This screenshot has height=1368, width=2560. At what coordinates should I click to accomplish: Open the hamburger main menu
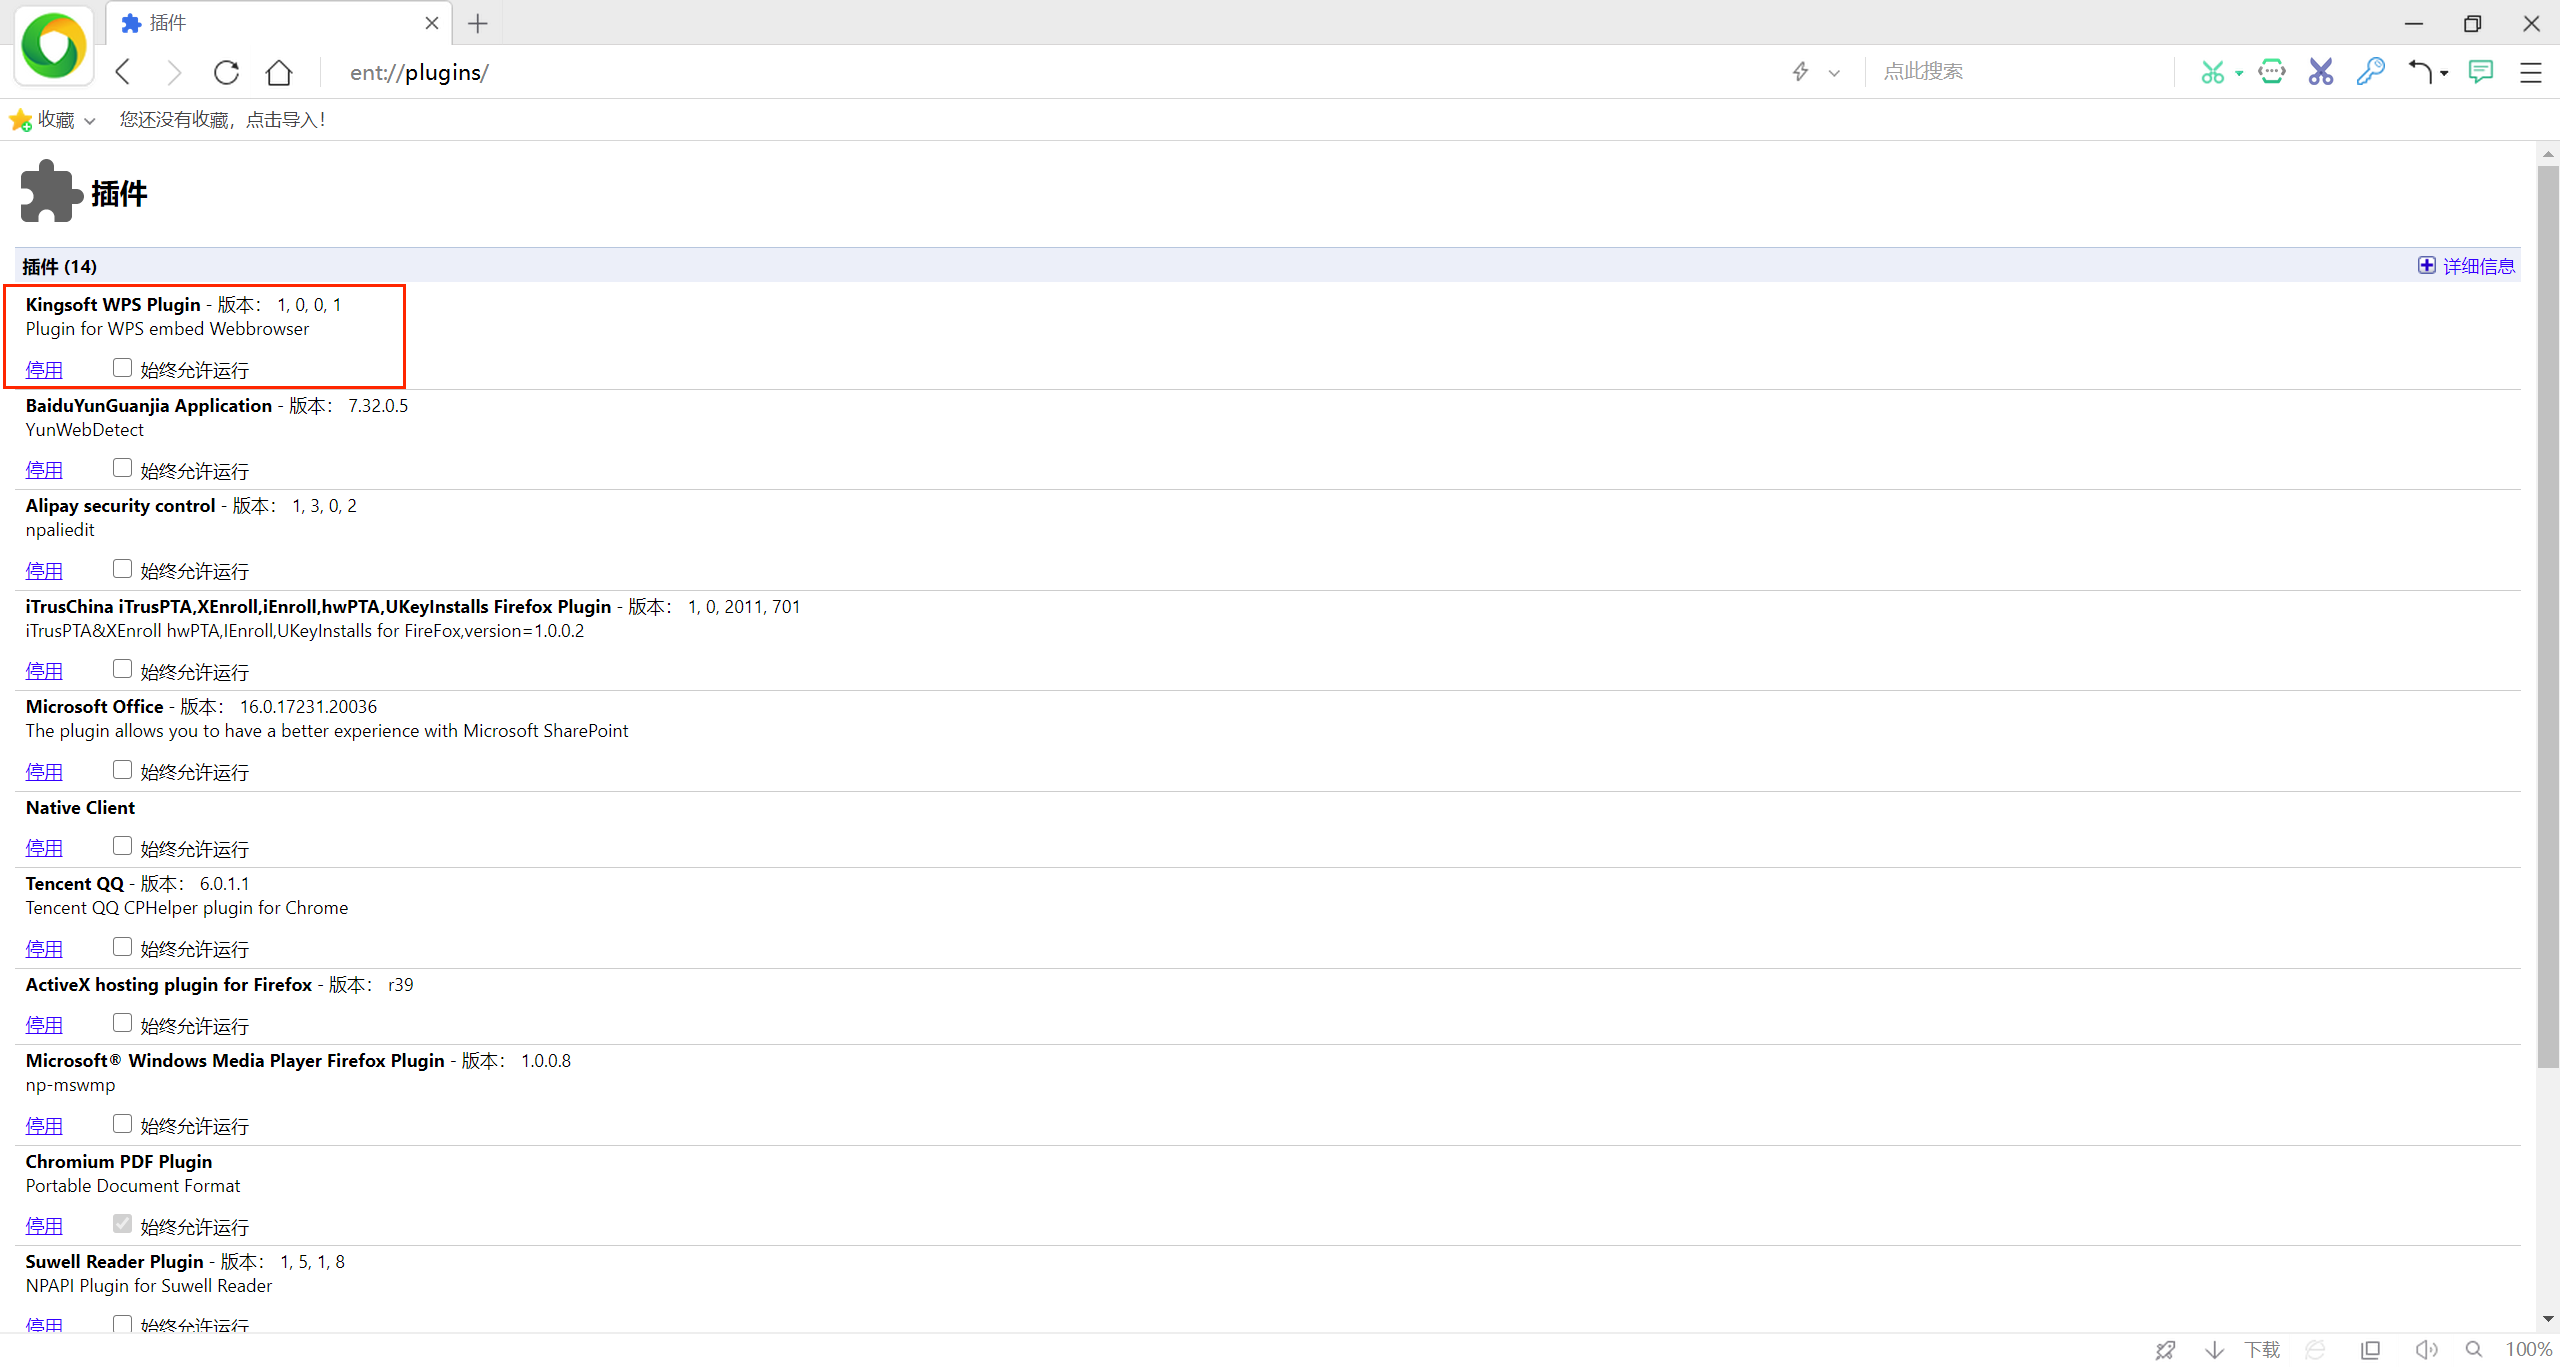coord(2531,72)
